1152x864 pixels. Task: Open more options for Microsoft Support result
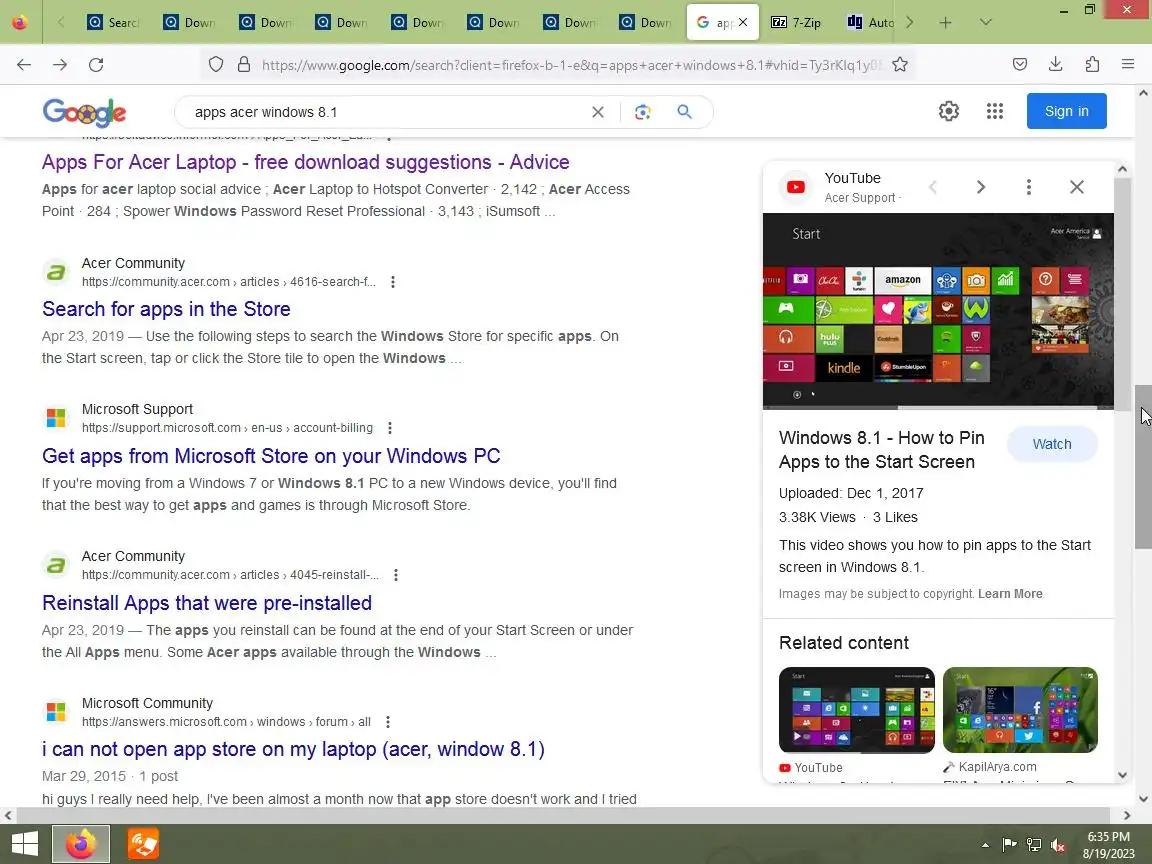pyautogui.click(x=390, y=428)
